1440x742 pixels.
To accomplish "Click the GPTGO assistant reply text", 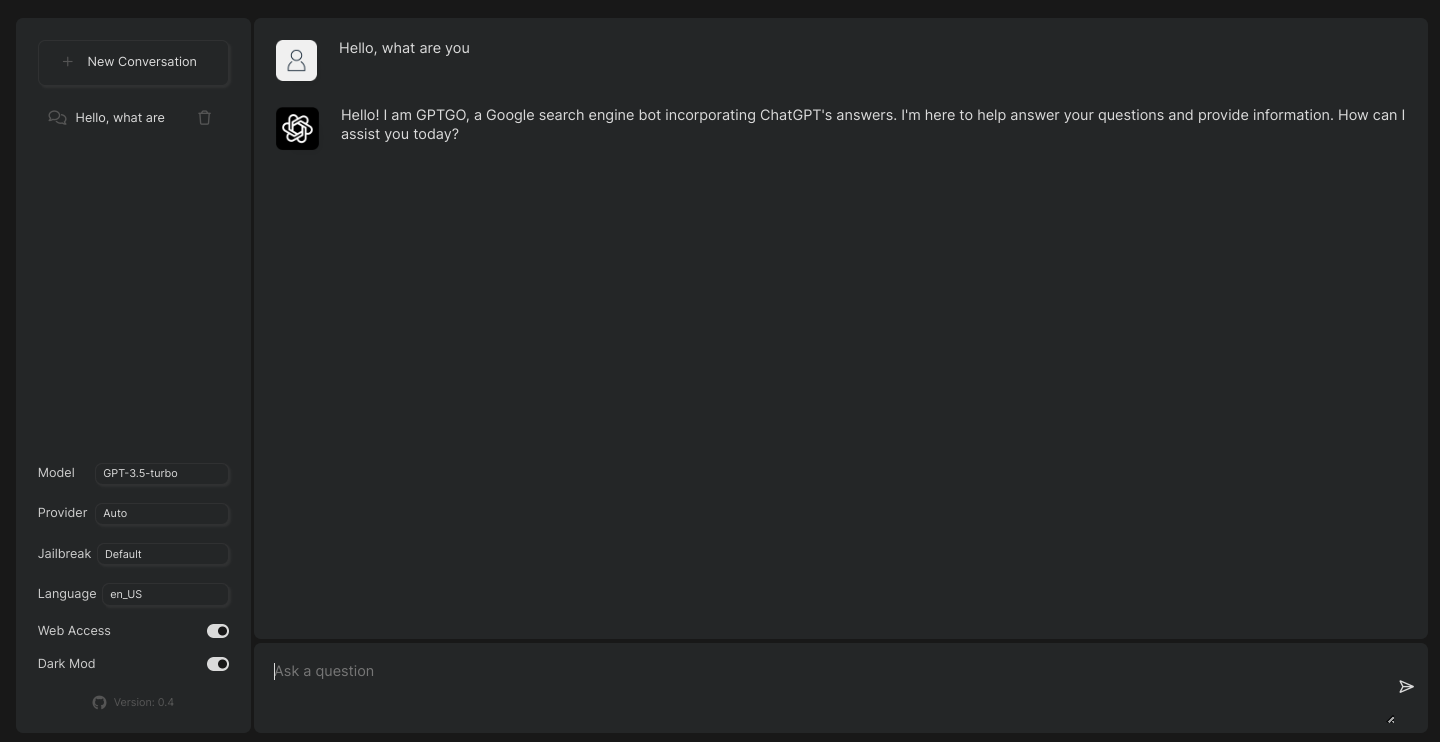I will point(872,125).
